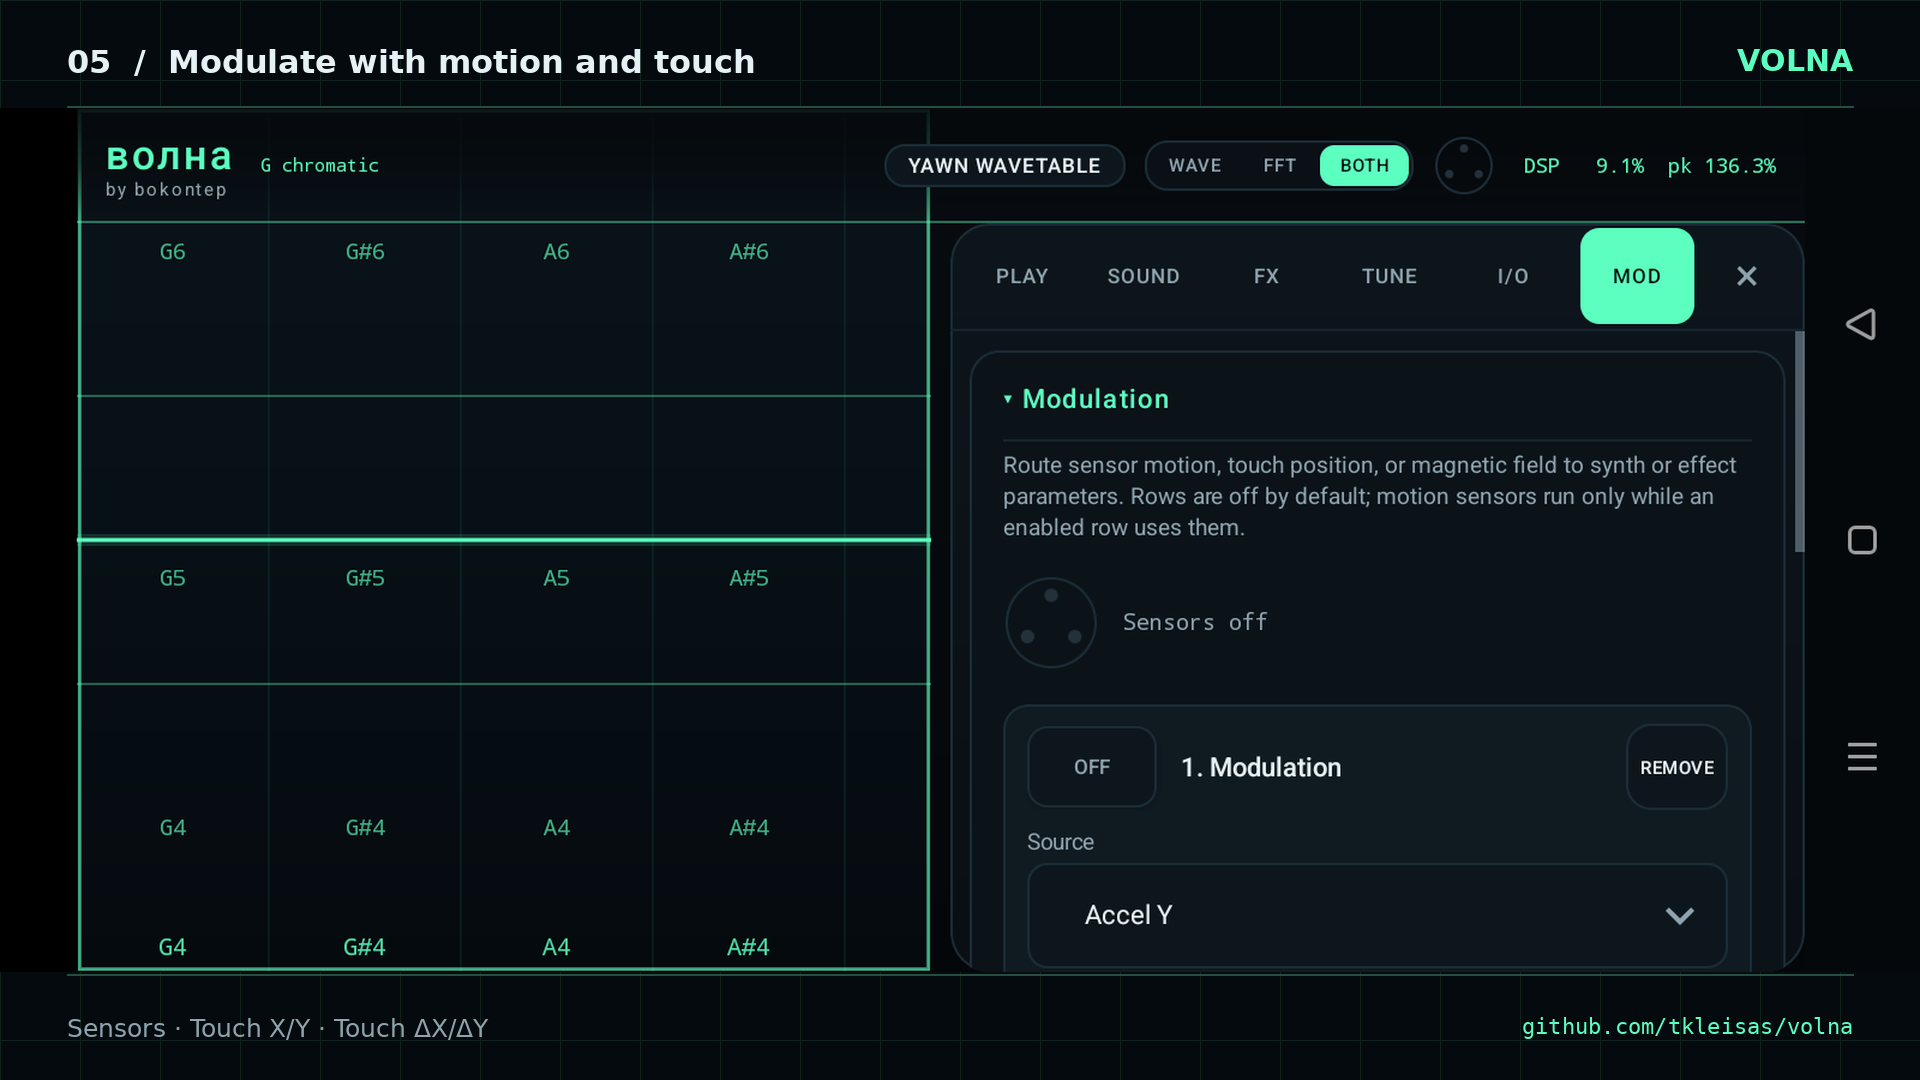Switch to the I/O tab
This screenshot has width=1920, height=1080.
click(x=1513, y=276)
